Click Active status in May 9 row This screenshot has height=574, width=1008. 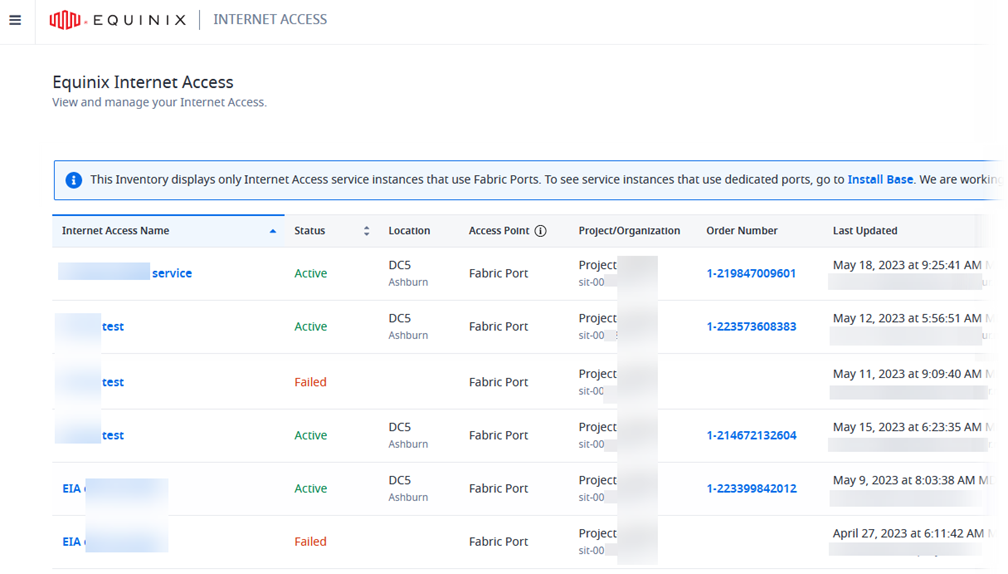click(310, 489)
